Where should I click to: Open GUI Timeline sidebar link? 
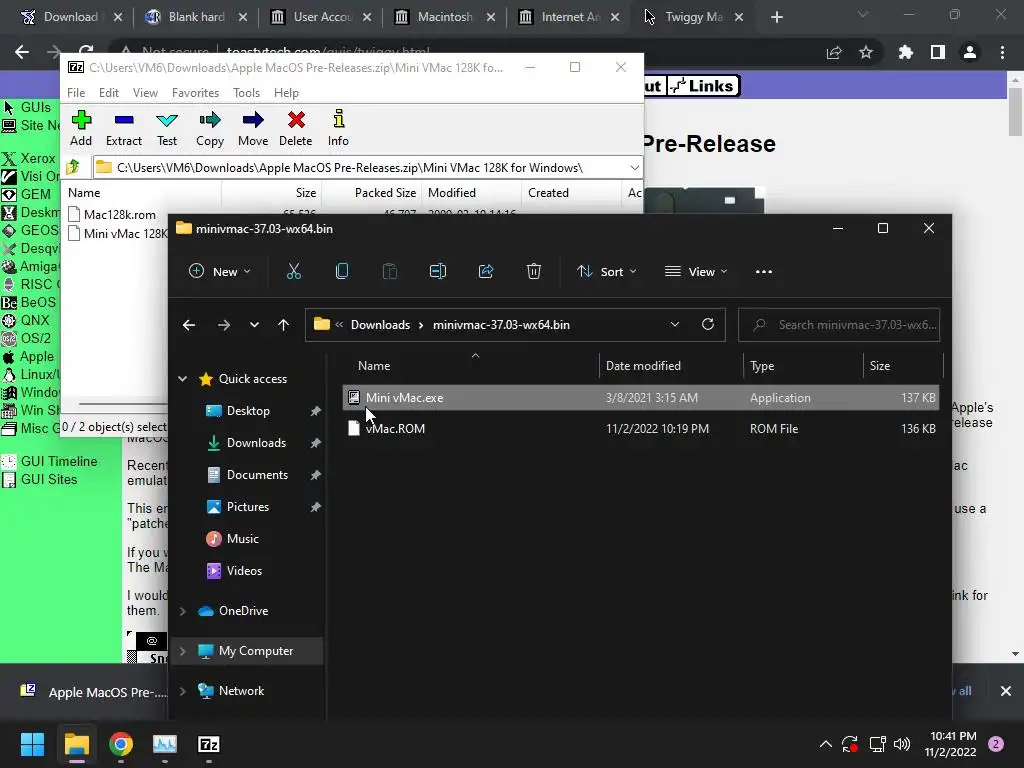click(59, 461)
